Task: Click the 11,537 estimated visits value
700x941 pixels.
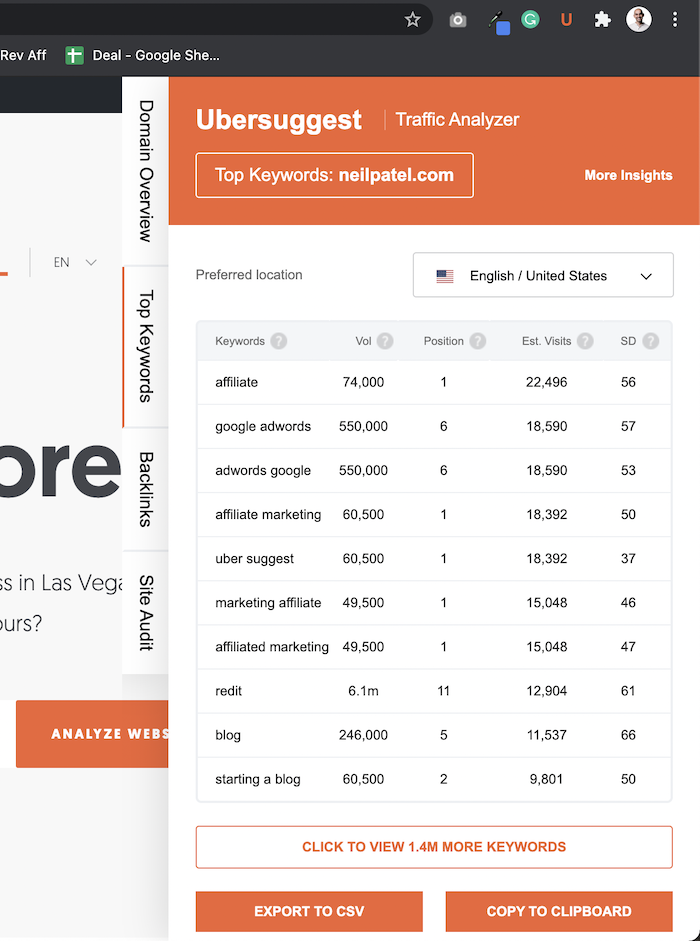Action: coord(546,735)
